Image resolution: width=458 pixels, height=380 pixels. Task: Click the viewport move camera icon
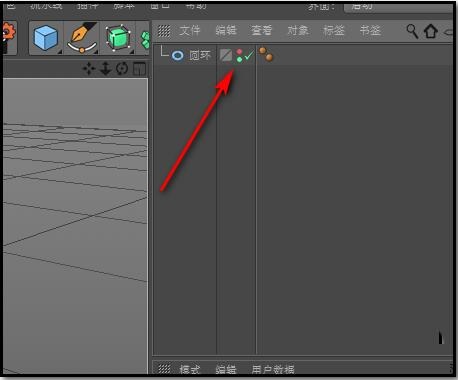coord(89,69)
